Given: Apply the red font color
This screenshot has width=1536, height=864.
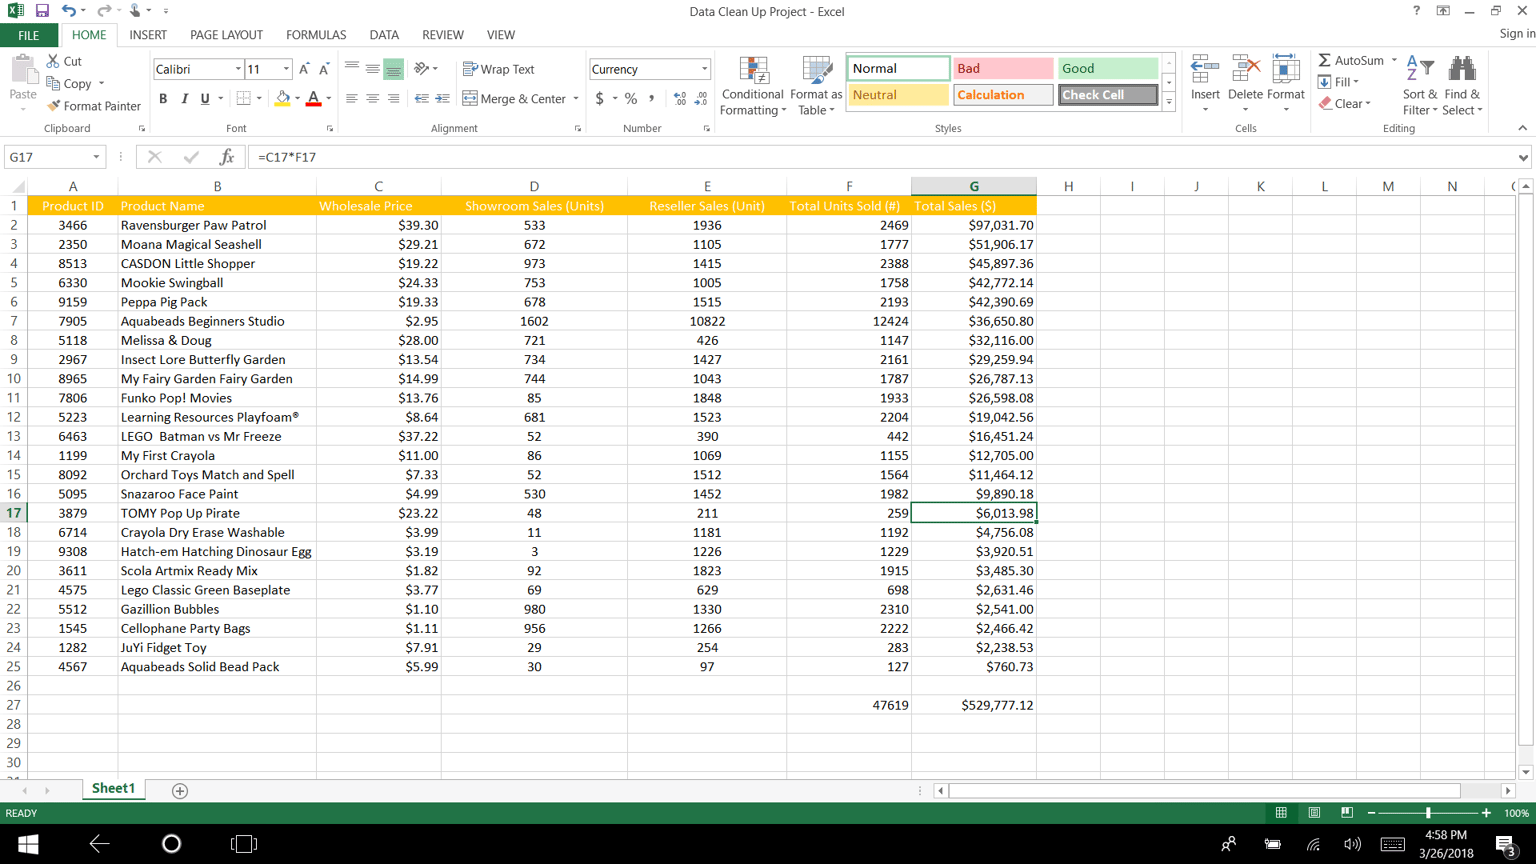Looking at the screenshot, I should [x=313, y=99].
